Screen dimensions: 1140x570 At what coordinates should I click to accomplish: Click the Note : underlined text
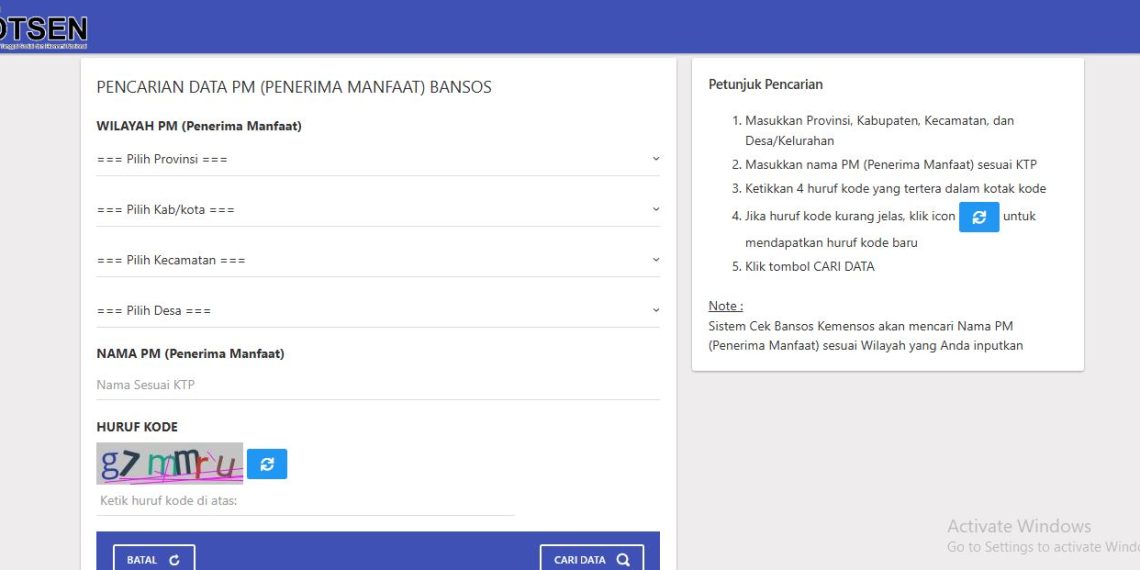(x=726, y=306)
